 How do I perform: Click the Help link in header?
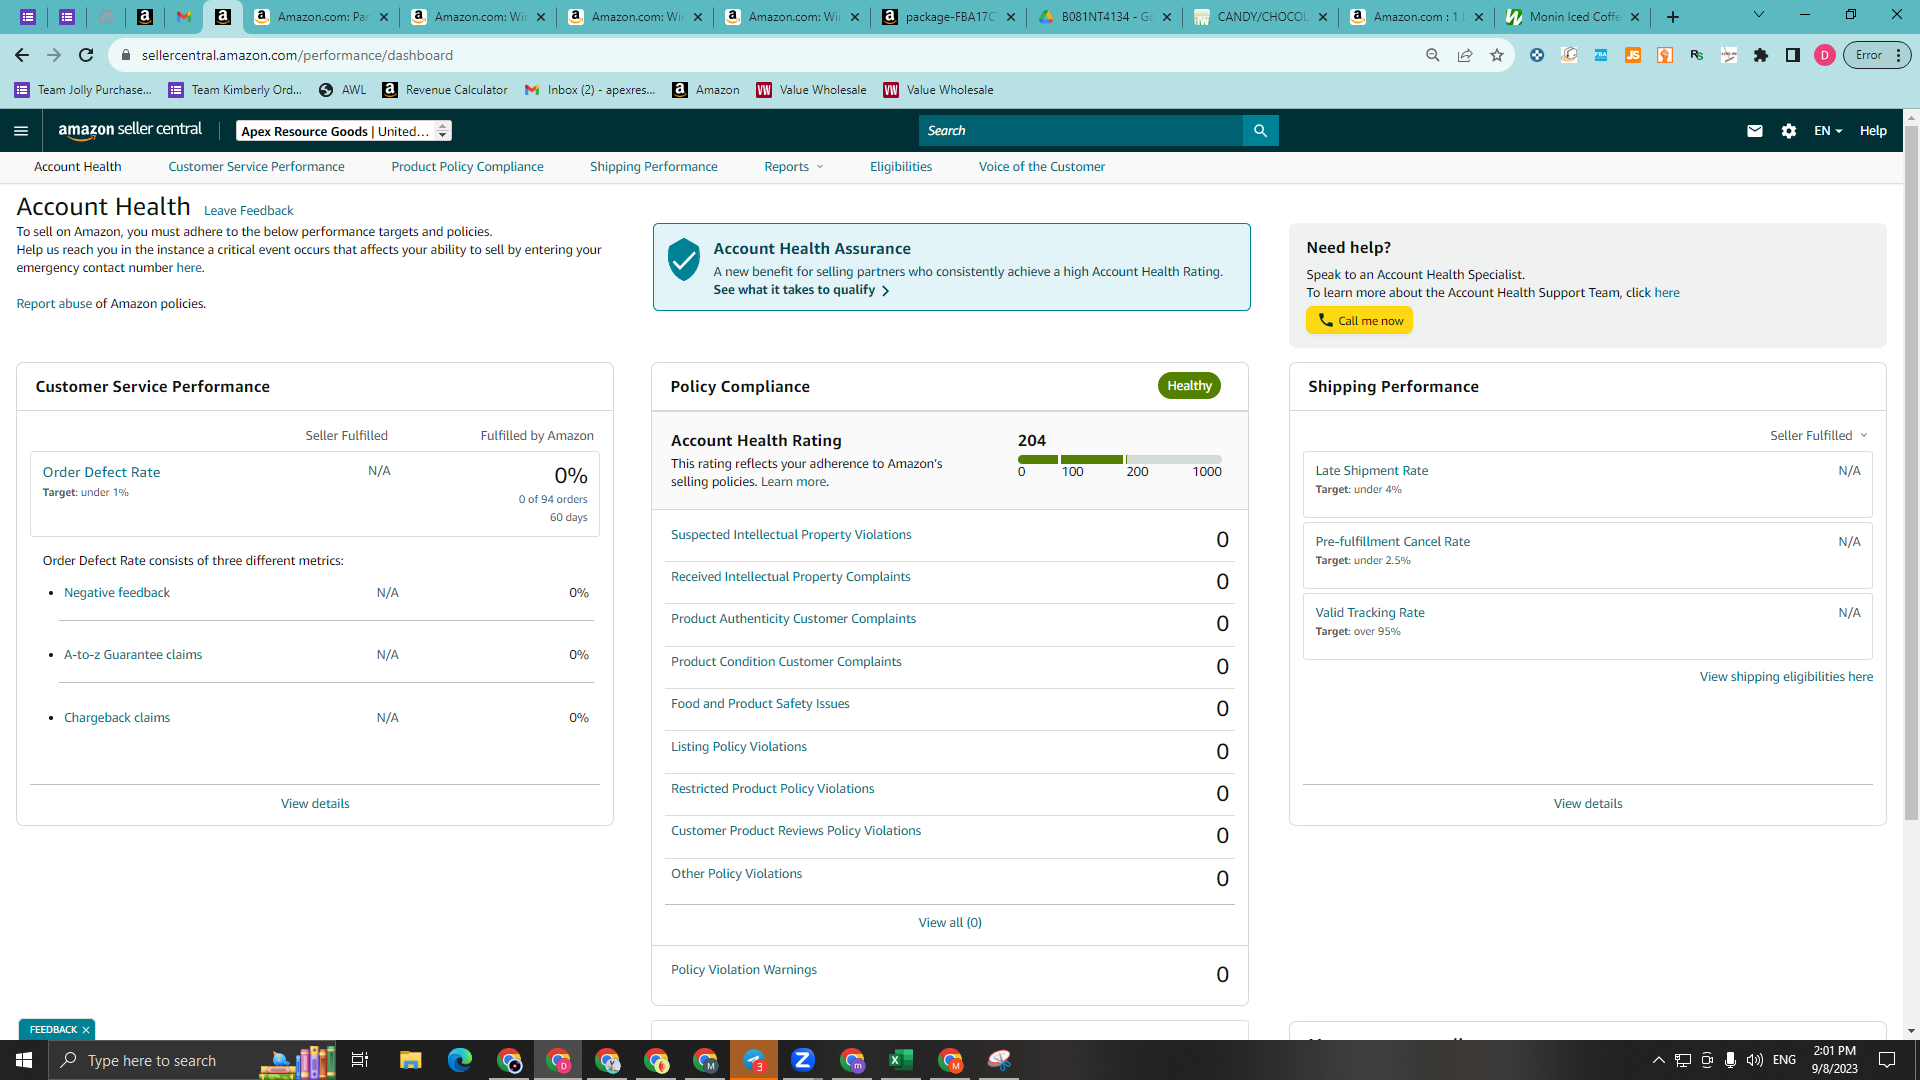pyautogui.click(x=1873, y=131)
